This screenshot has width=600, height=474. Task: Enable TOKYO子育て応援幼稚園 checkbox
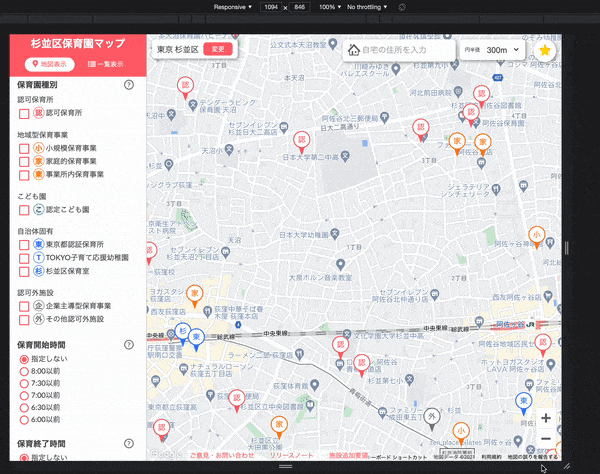click(24, 258)
